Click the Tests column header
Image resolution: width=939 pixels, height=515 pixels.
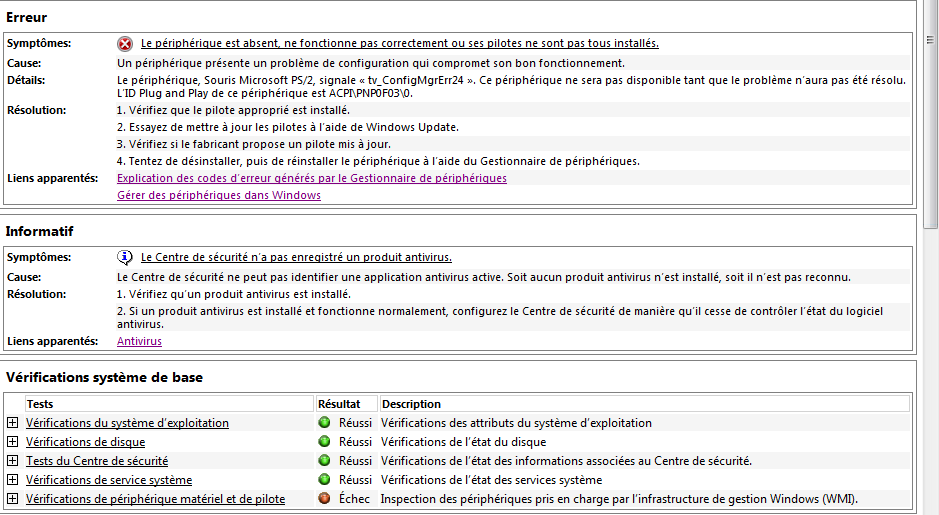[169, 404]
